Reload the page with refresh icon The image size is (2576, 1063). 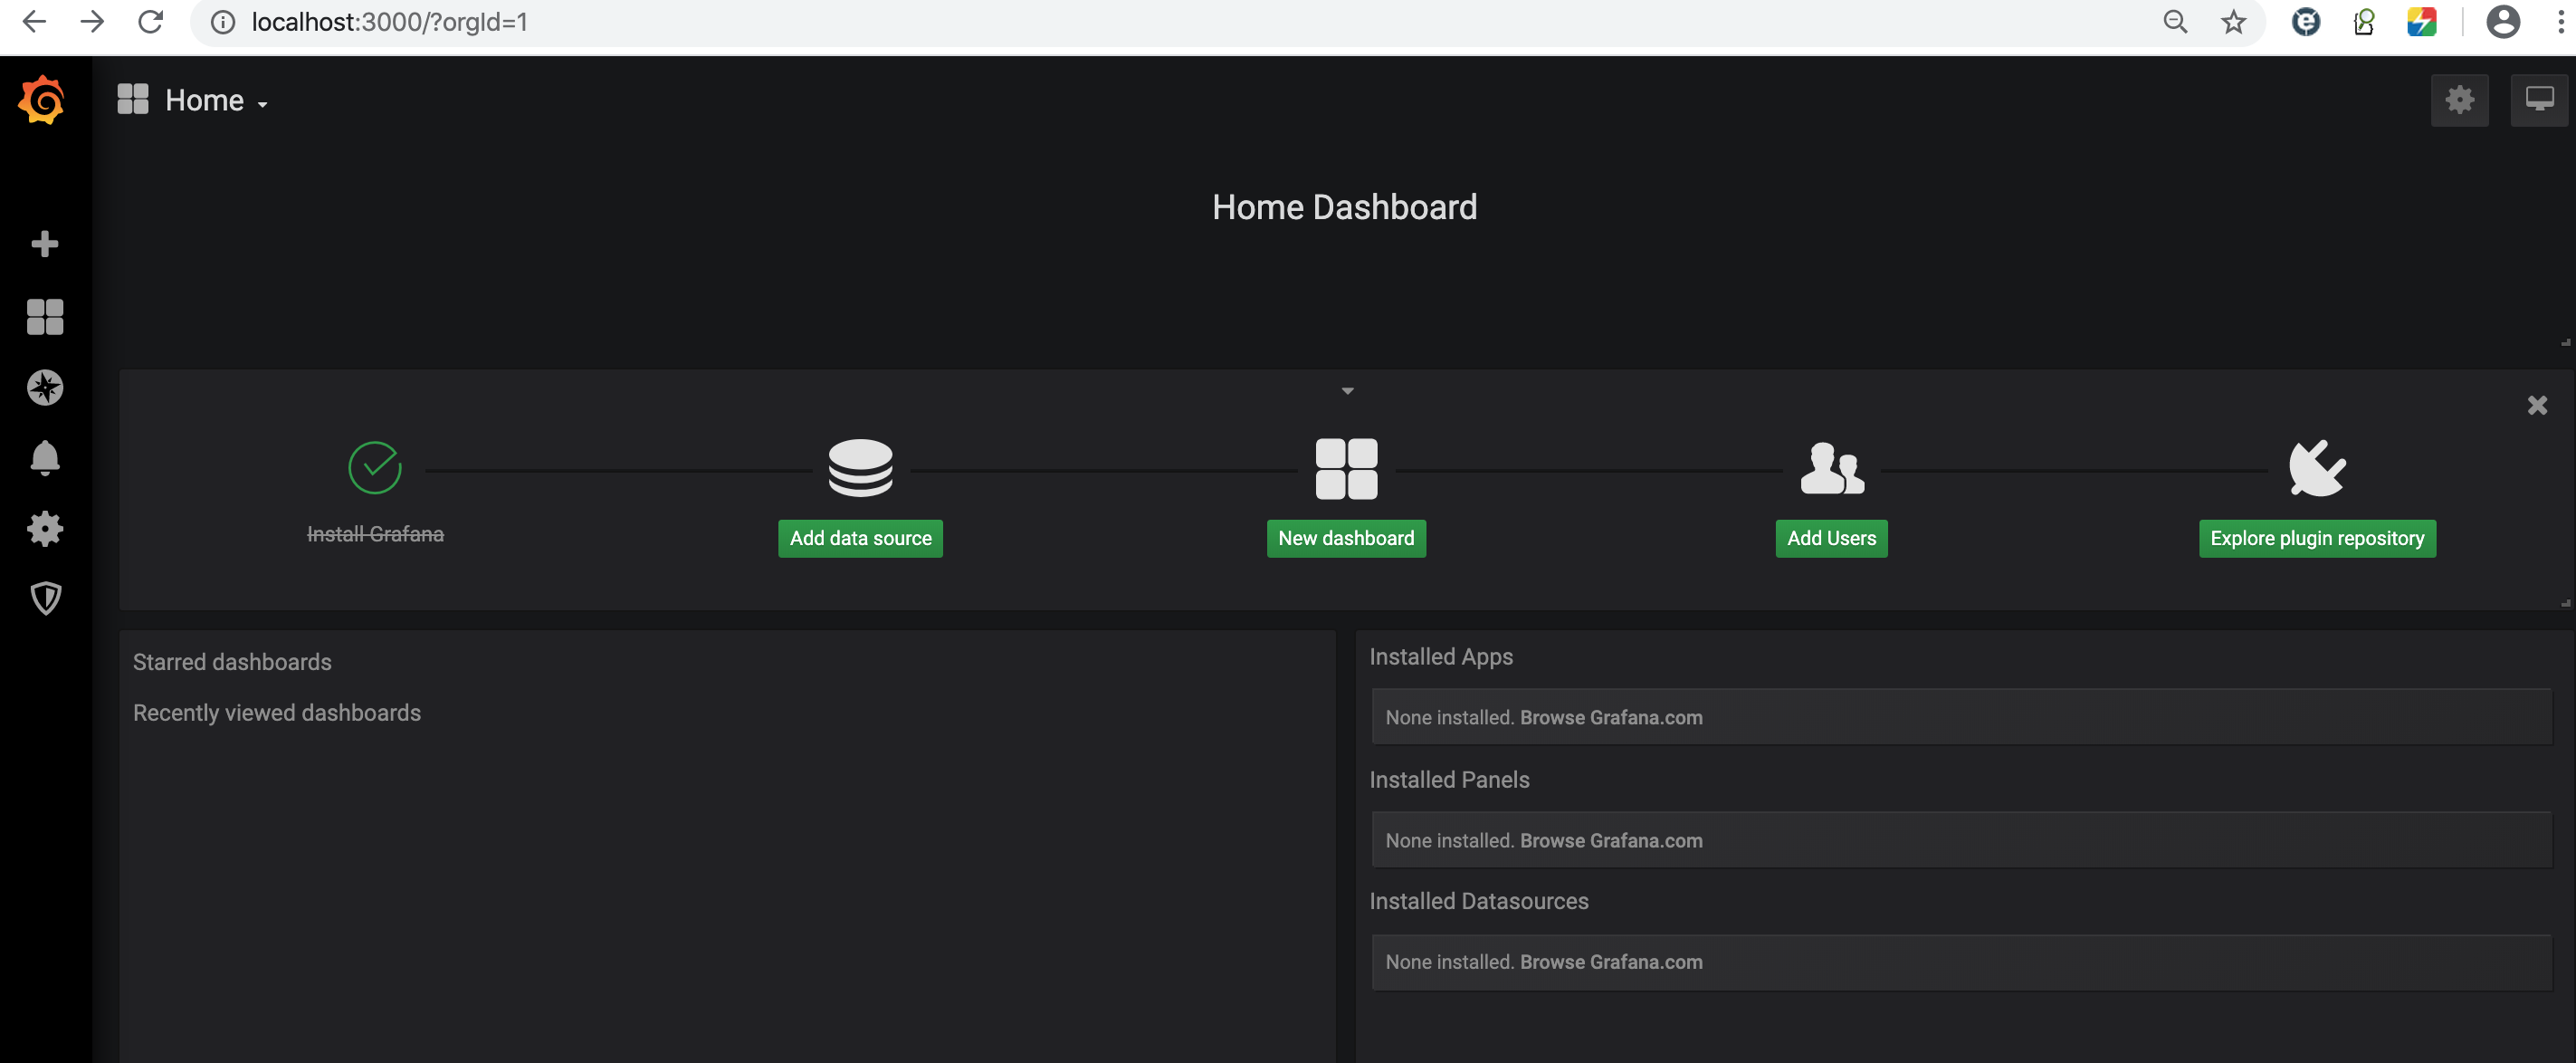click(150, 22)
